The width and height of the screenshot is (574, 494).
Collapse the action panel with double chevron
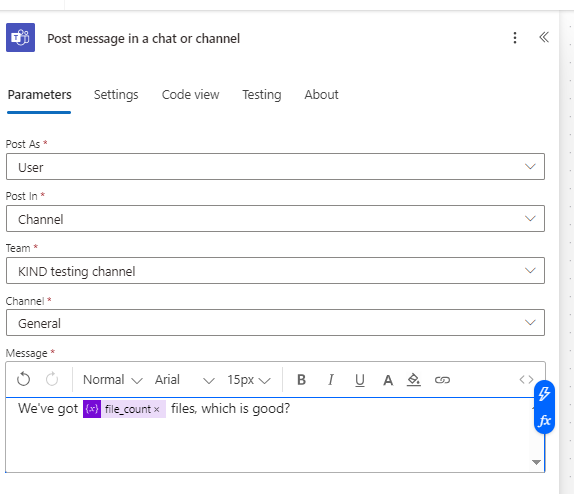(544, 37)
